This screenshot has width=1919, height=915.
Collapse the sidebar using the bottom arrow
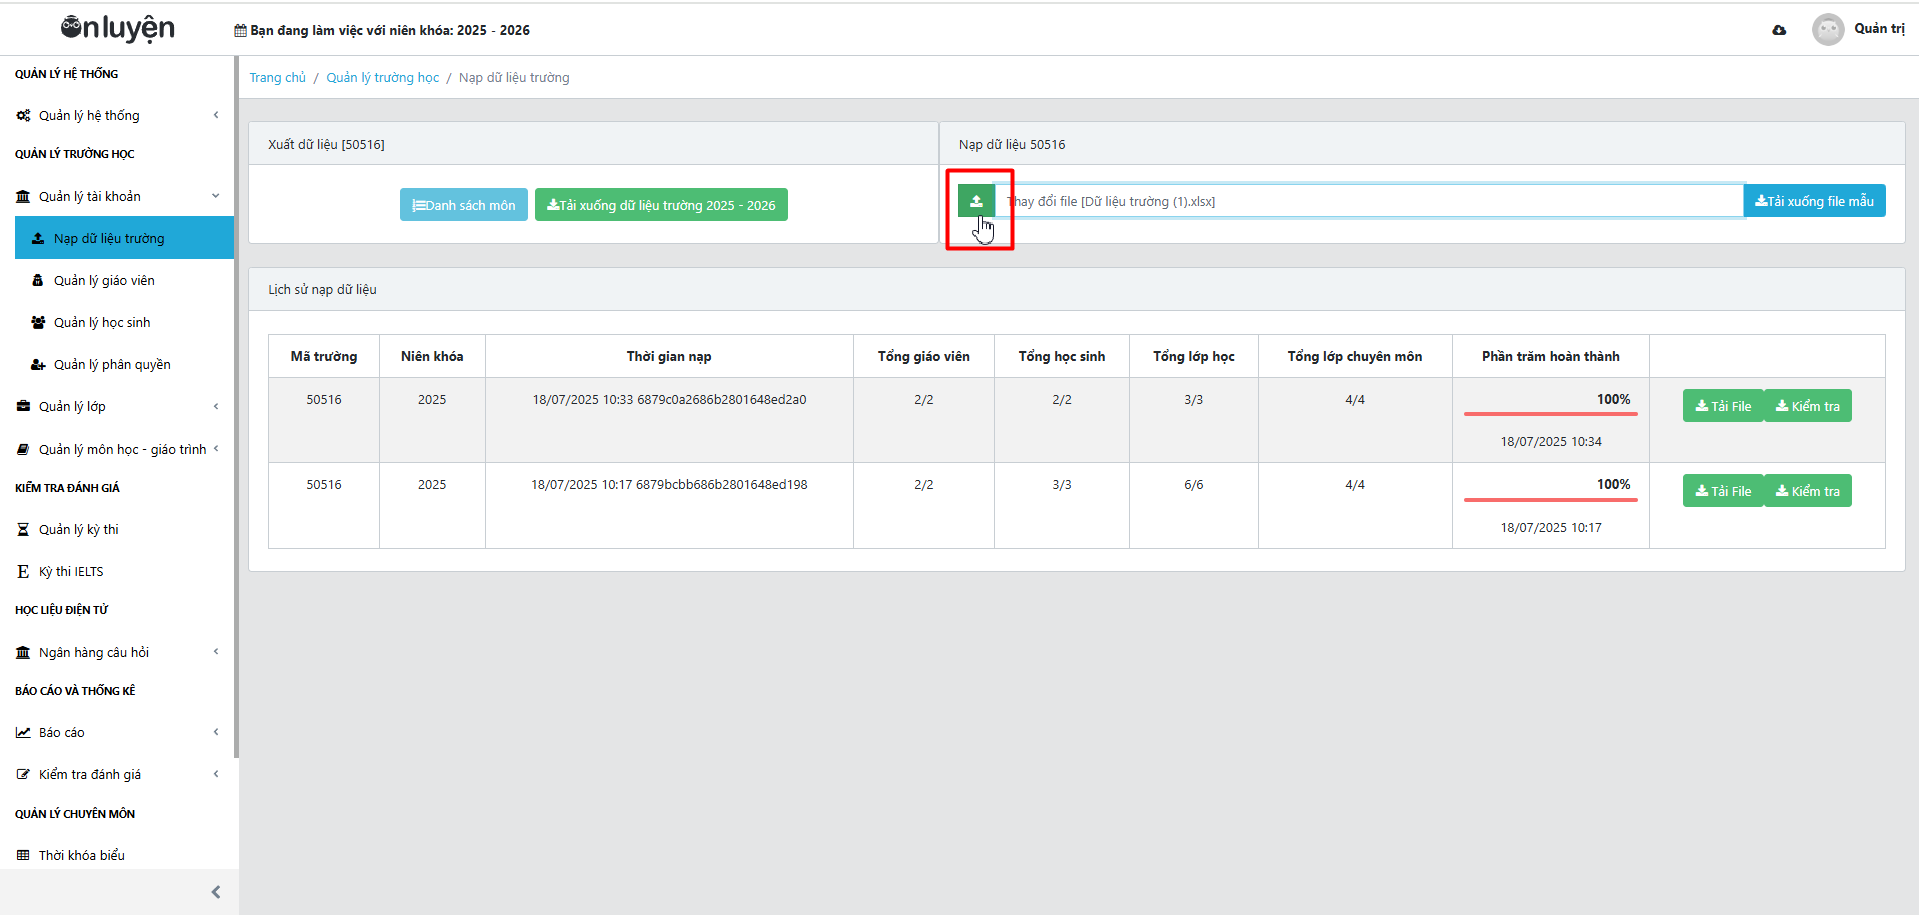coord(216,892)
